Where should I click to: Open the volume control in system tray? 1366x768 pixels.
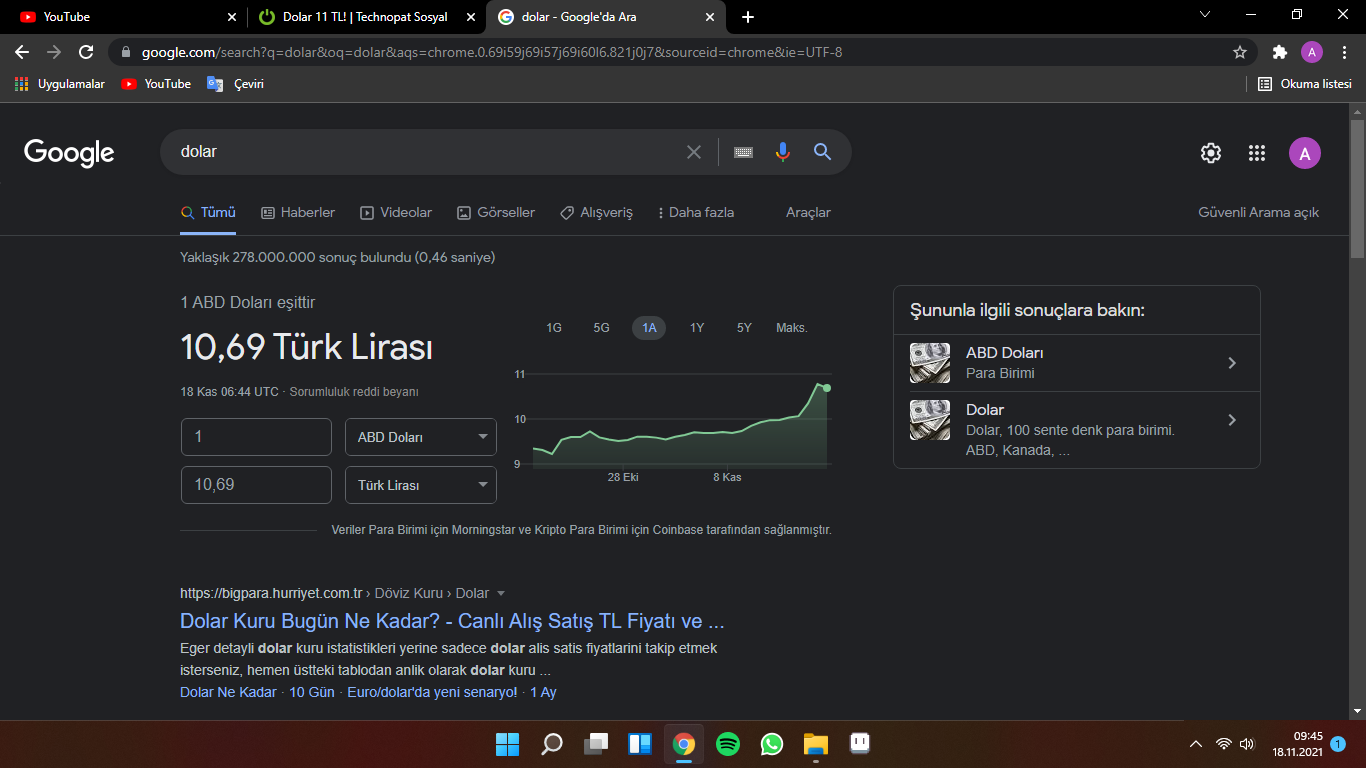1246,744
